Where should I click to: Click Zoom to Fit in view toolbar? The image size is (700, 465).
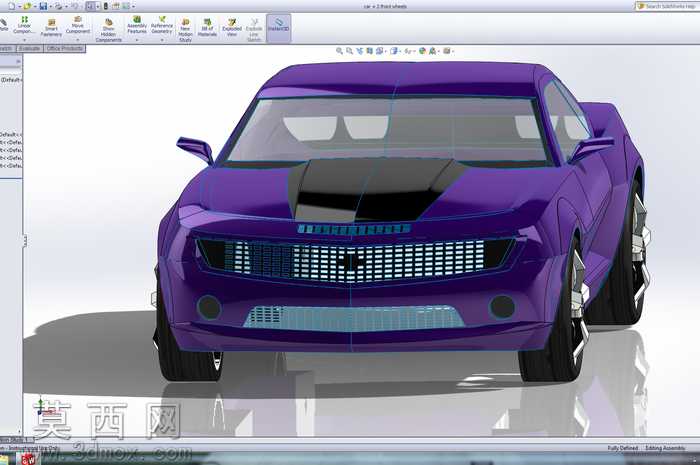point(339,51)
